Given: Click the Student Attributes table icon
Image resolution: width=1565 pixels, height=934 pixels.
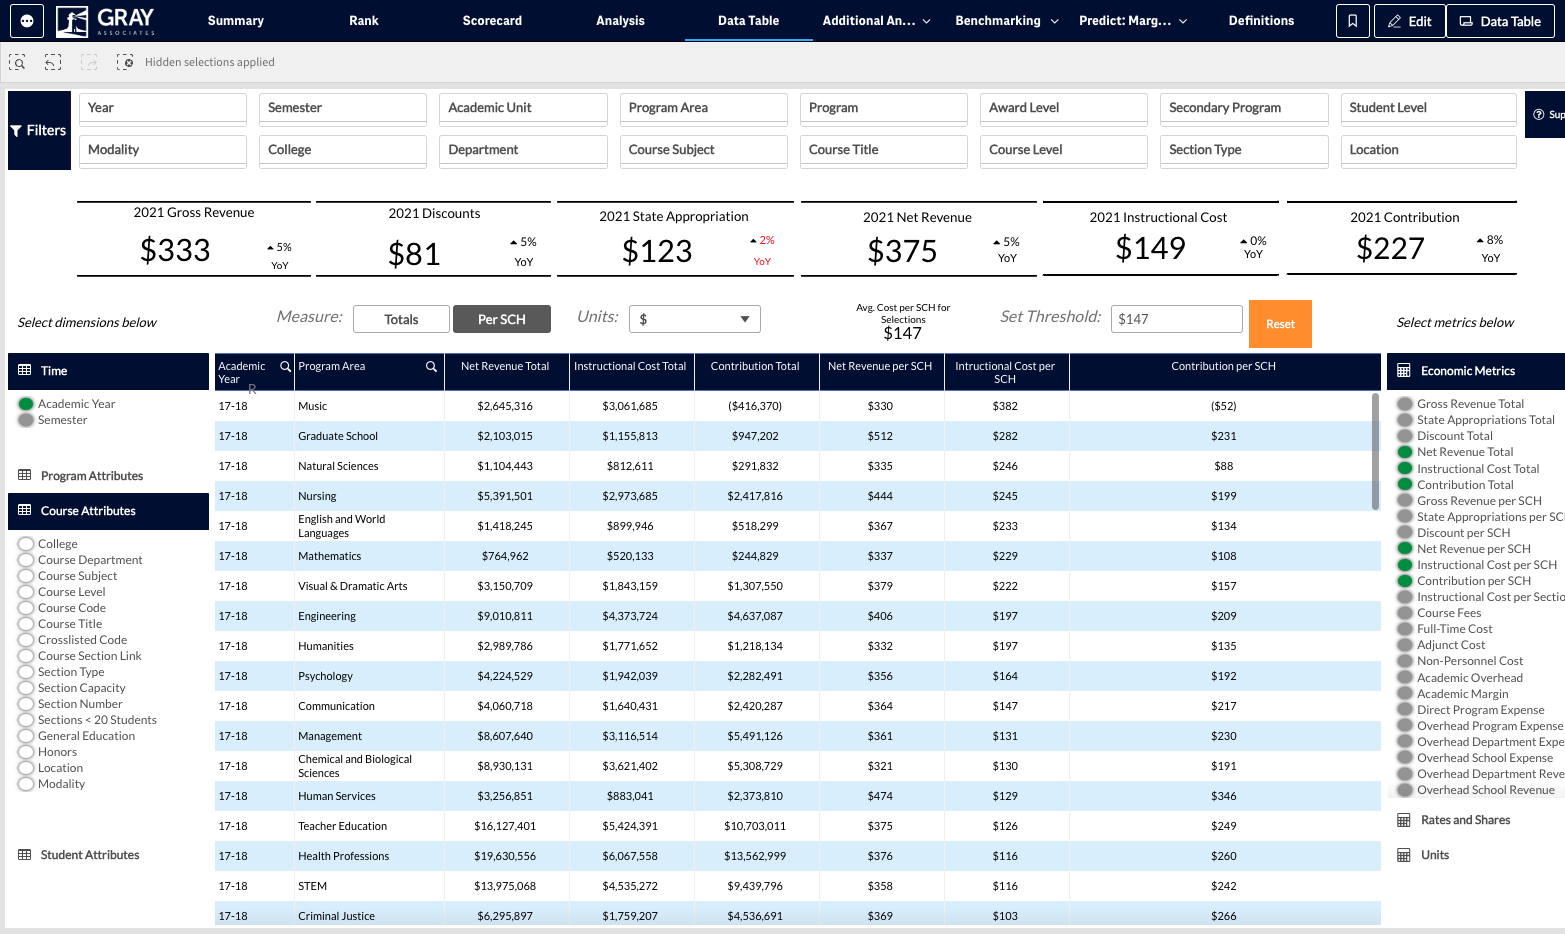Looking at the screenshot, I should tap(25, 855).
